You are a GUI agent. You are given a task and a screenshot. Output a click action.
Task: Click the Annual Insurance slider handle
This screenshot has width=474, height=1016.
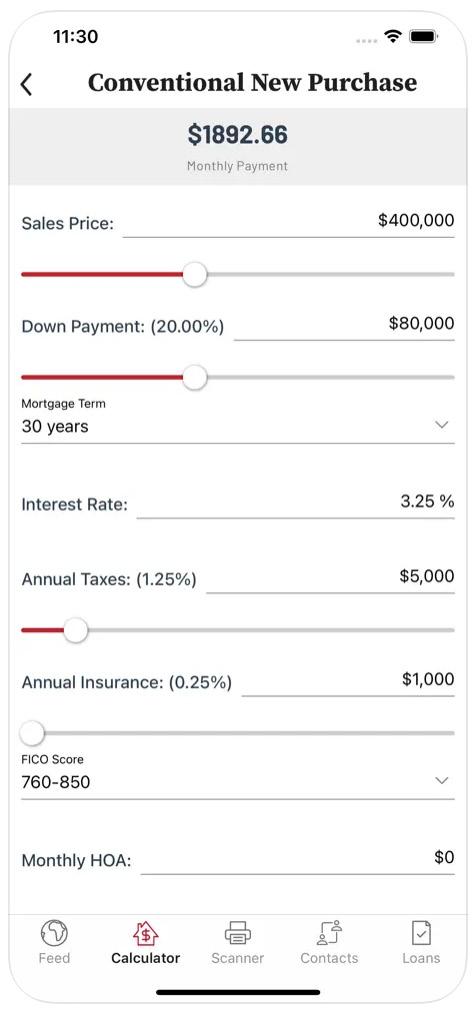32,733
